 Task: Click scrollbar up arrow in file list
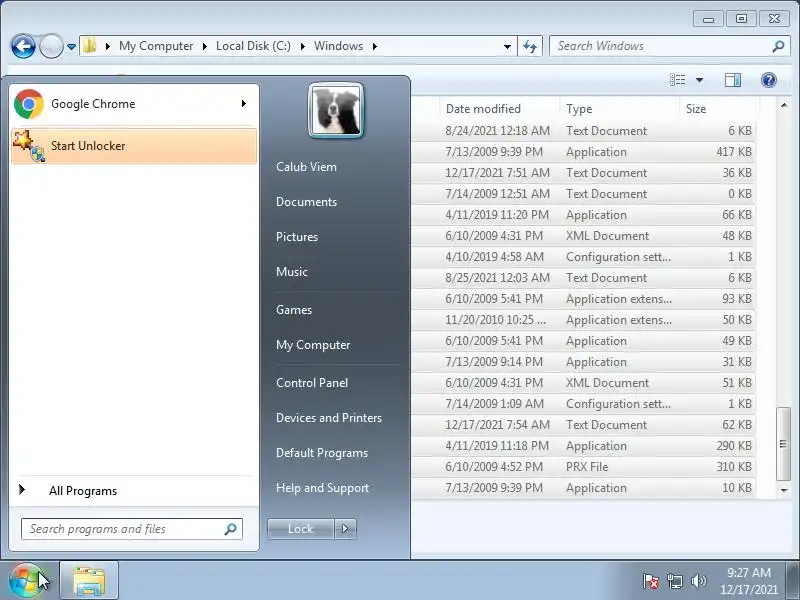pos(784,105)
